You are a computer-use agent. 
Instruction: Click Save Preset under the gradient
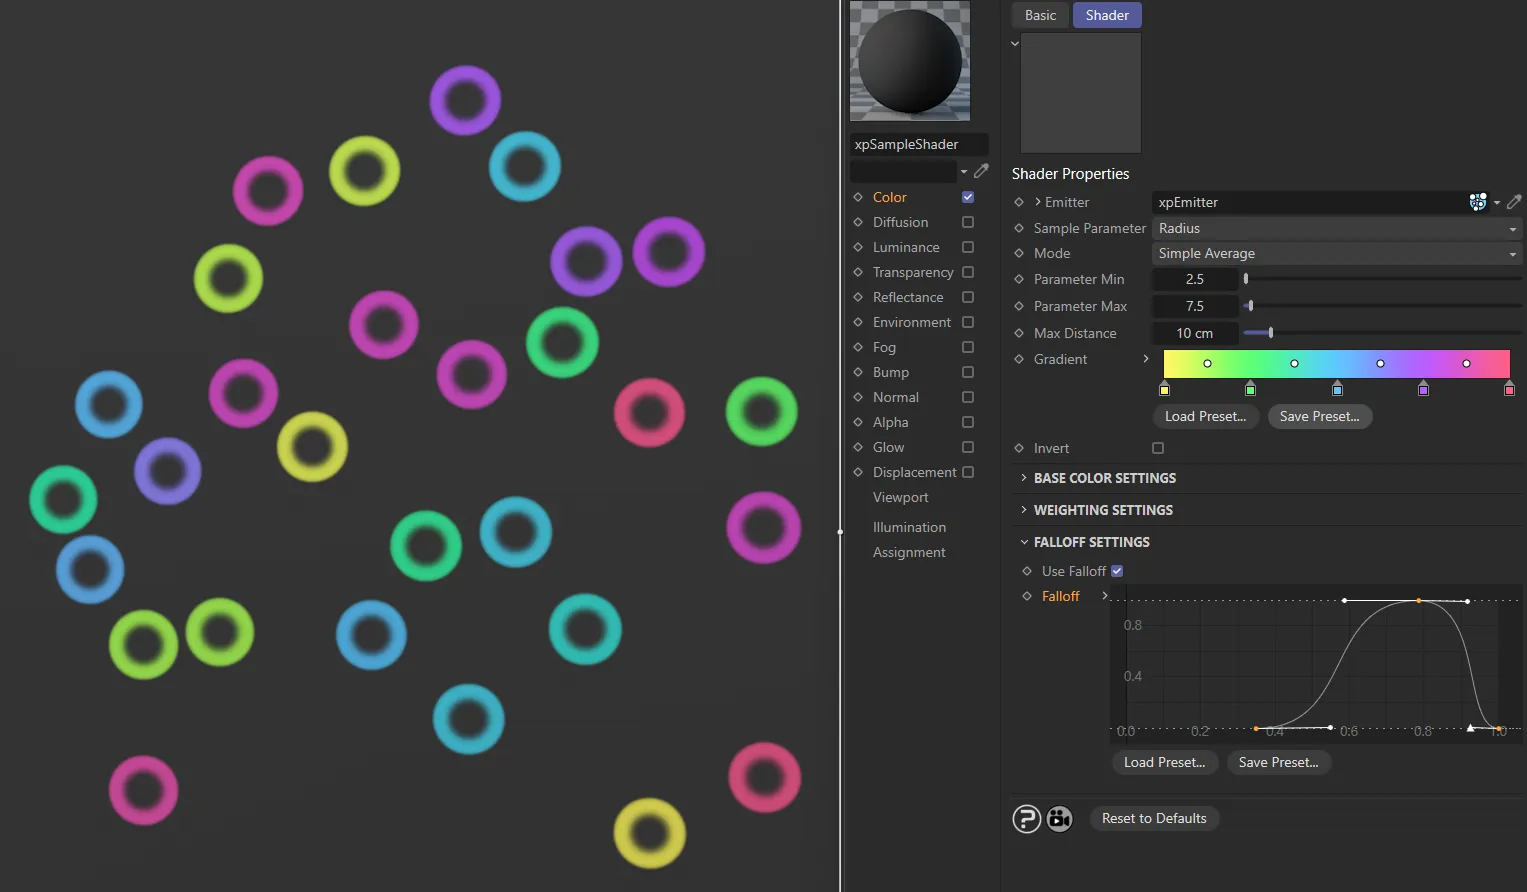pos(1319,416)
